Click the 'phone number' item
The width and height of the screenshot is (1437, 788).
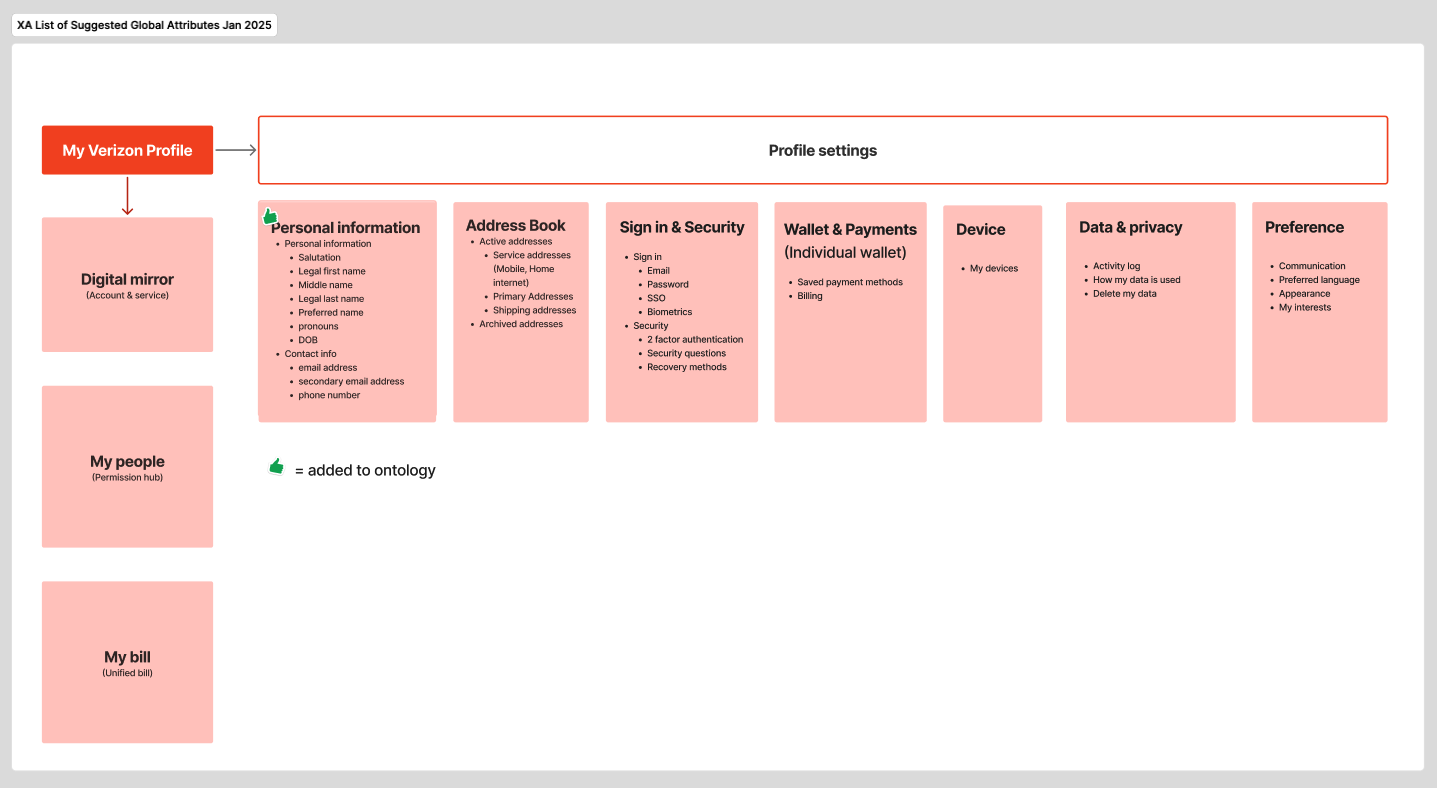click(329, 396)
